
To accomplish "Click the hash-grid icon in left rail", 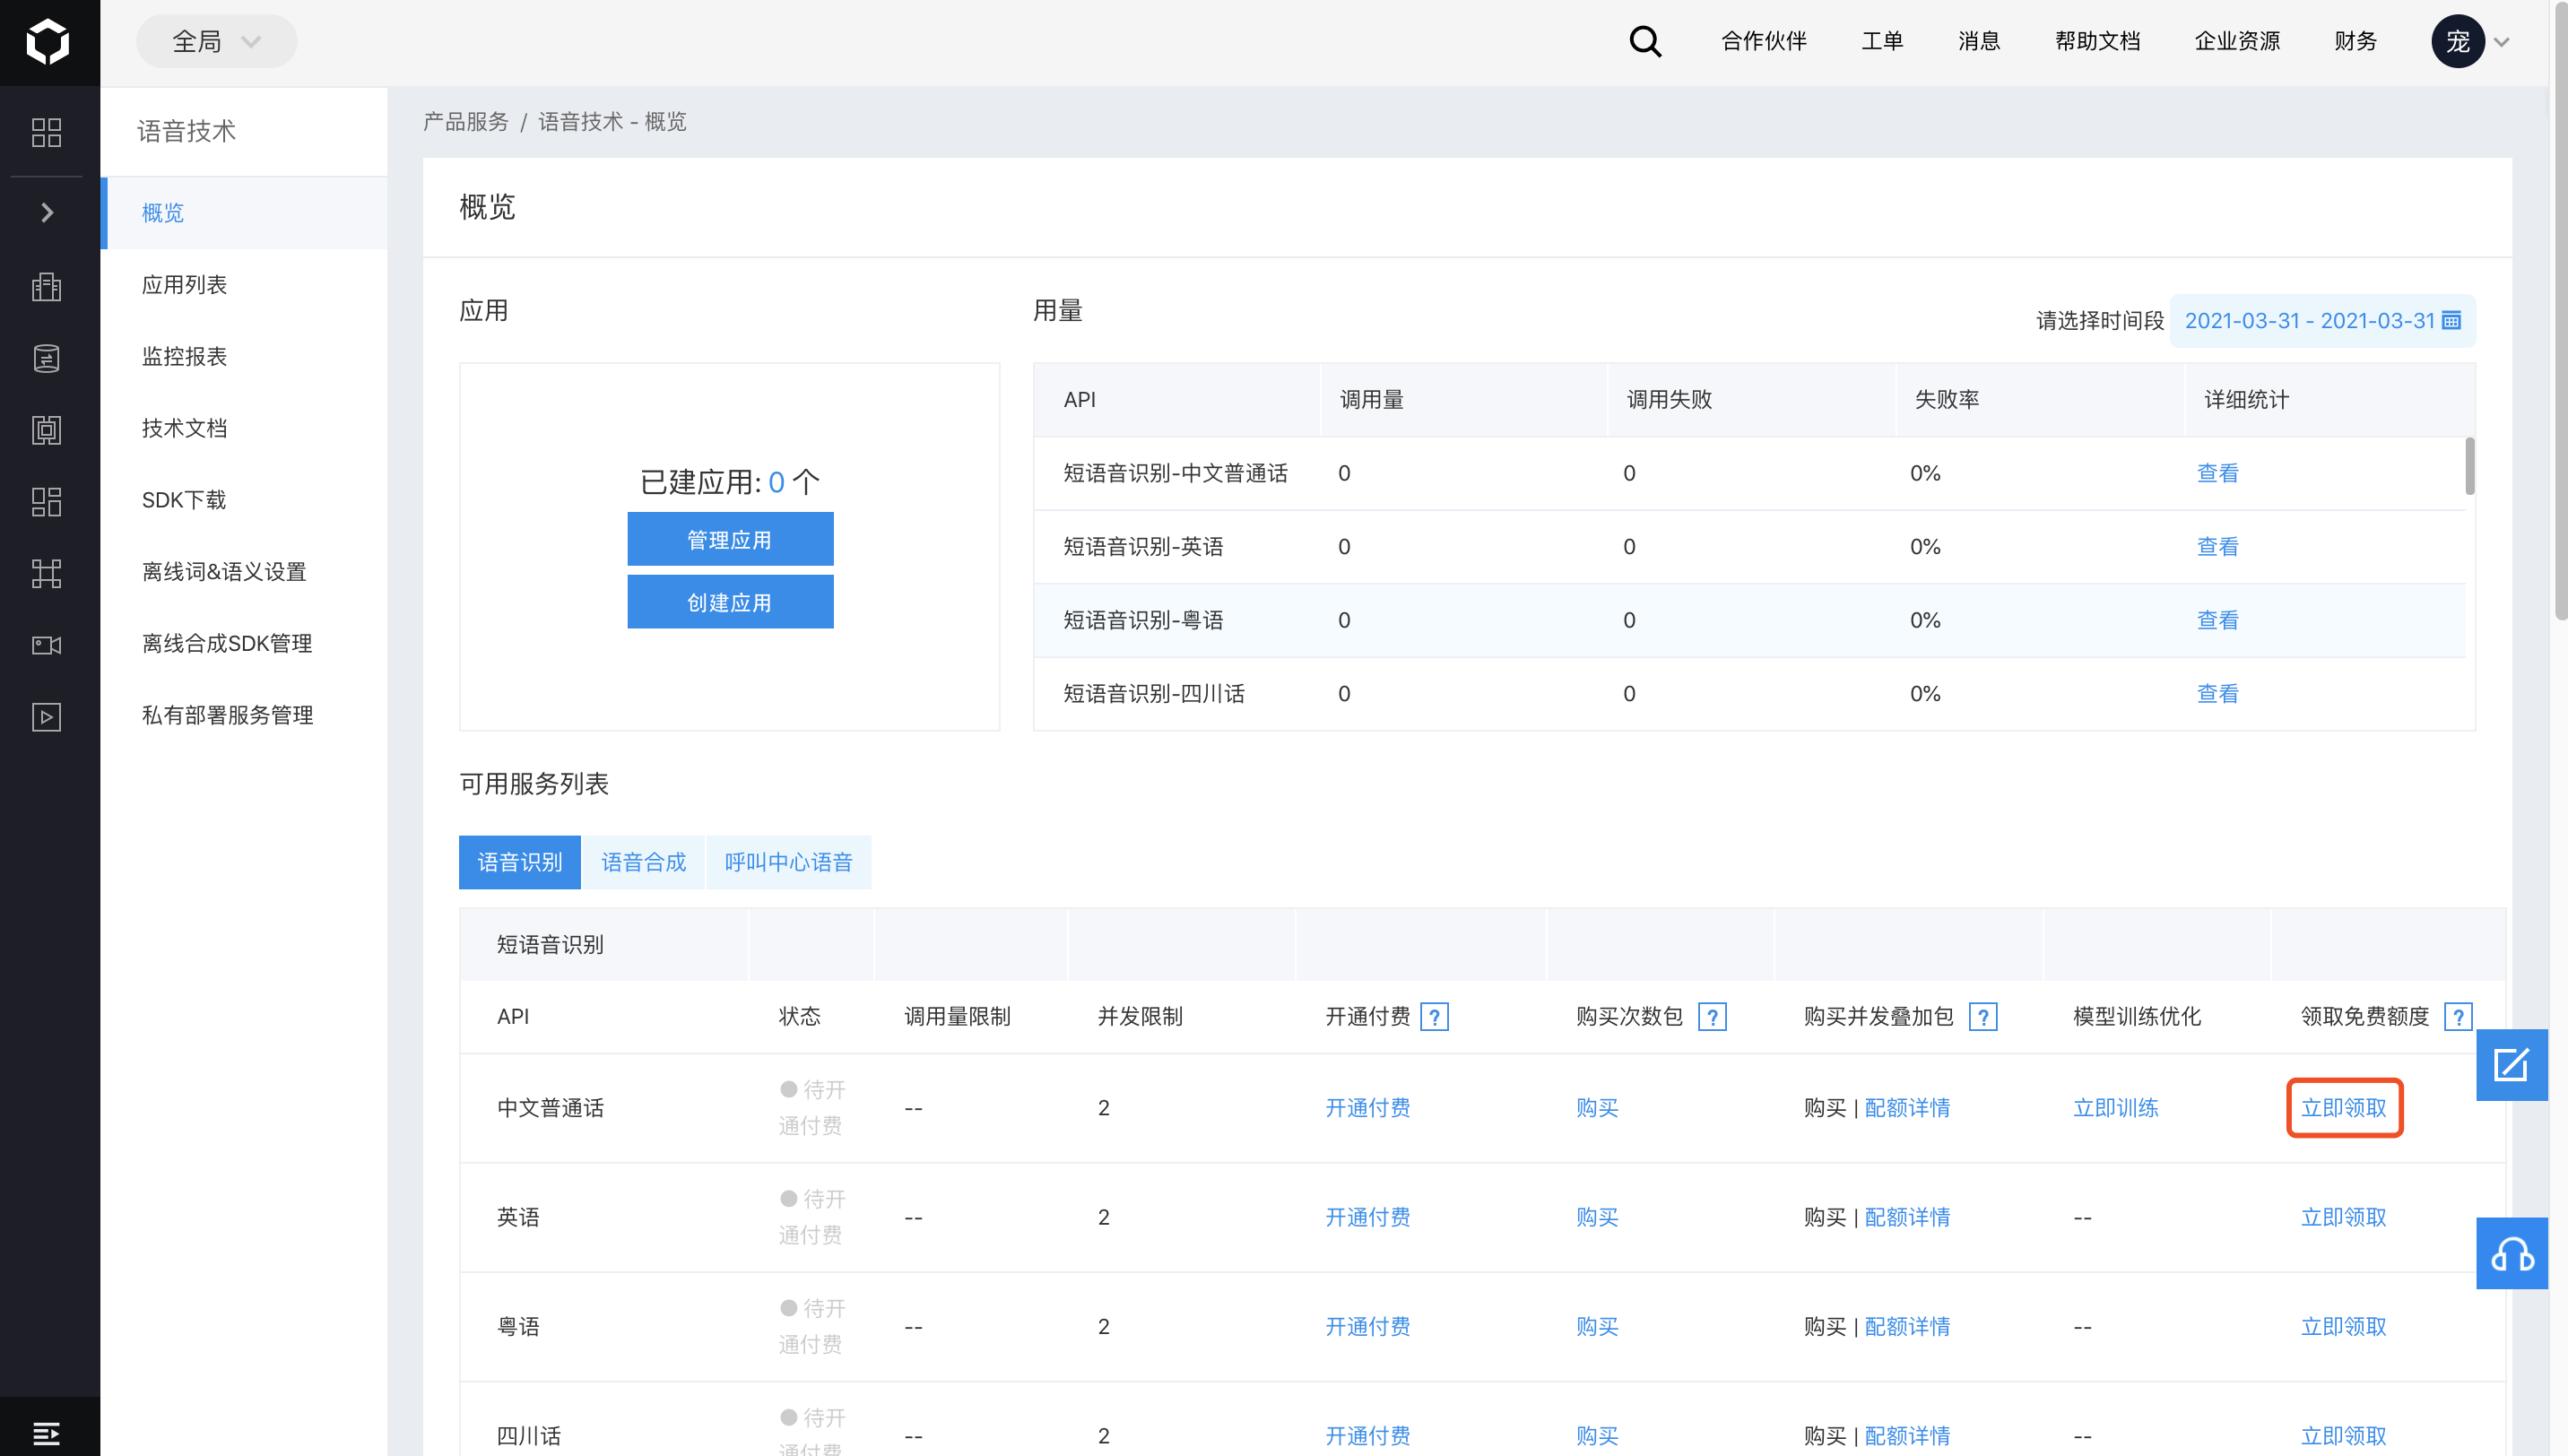I will 47,573.
